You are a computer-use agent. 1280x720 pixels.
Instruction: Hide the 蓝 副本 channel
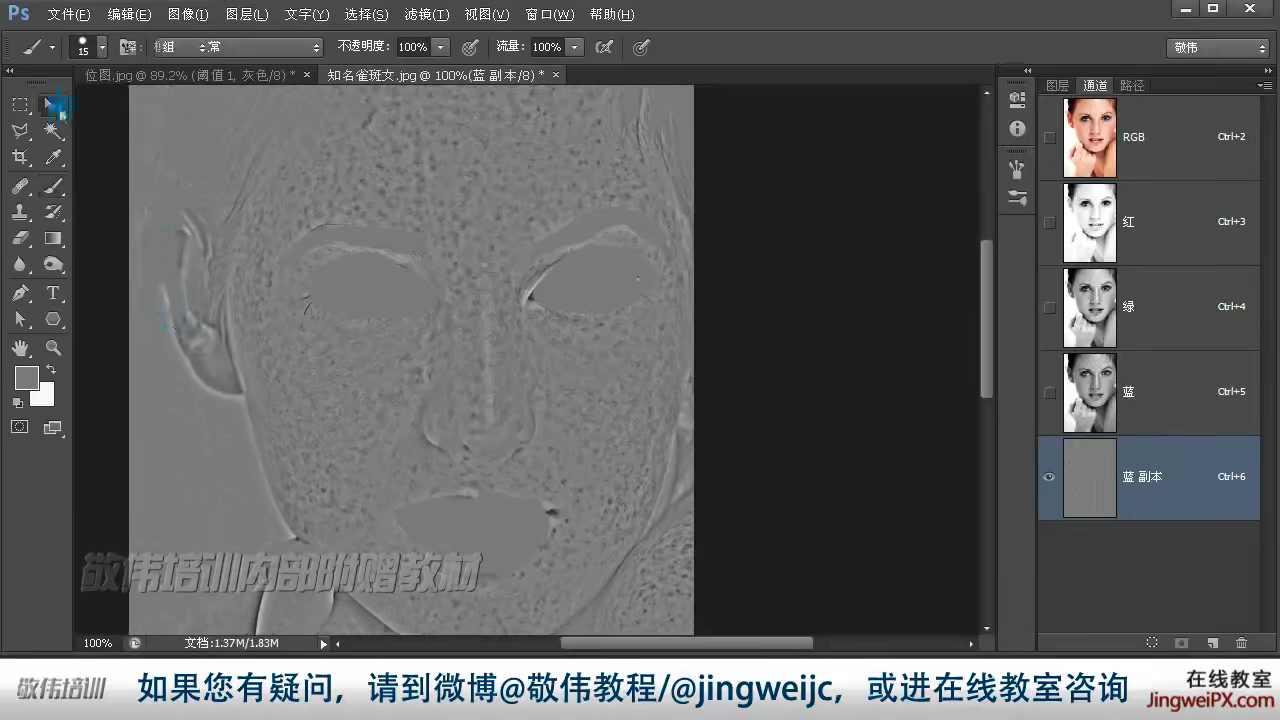pyautogui.click(x=1049, y=477)
